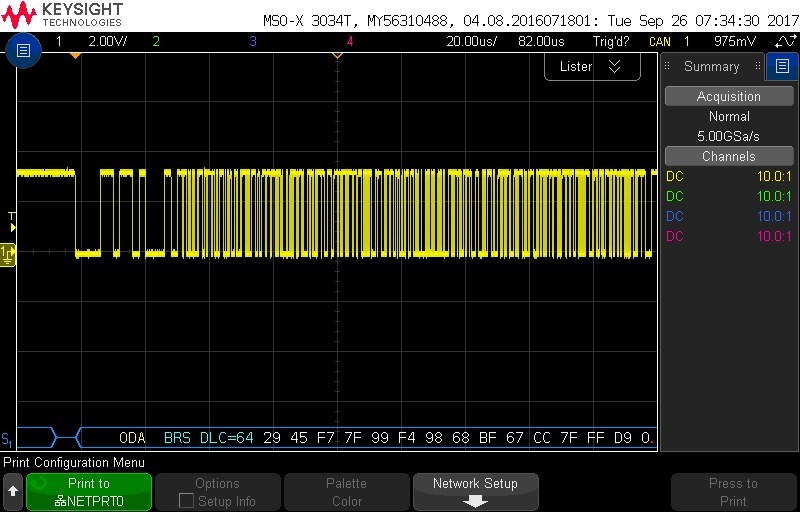The image size is (800, 512).
Task: Select channel 4 indicator in top bar
Action: pyautogui.click(x=349, y=41)
